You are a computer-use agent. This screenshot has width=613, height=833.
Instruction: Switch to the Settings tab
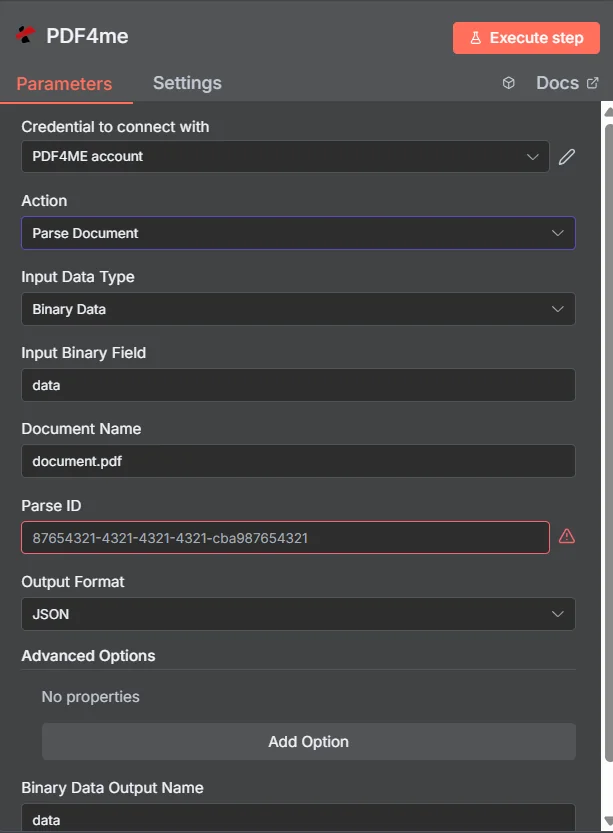tap(187, 83)
